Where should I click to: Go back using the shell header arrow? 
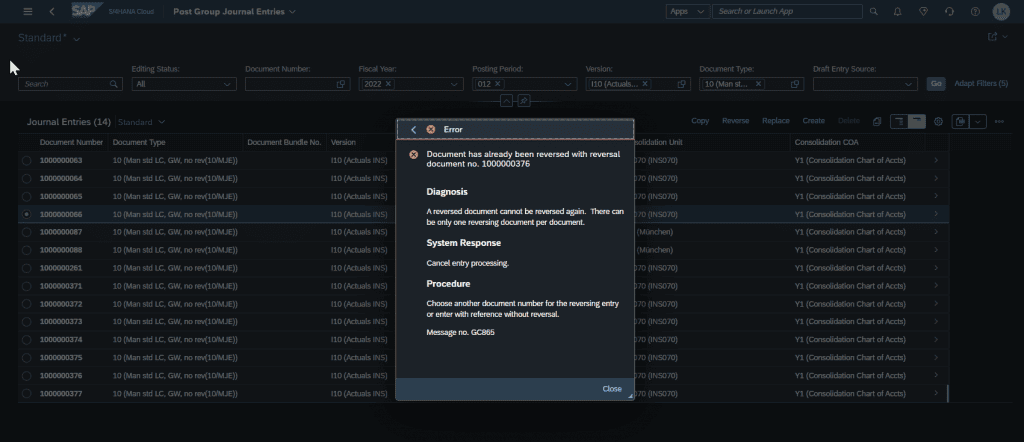(52, 12)
